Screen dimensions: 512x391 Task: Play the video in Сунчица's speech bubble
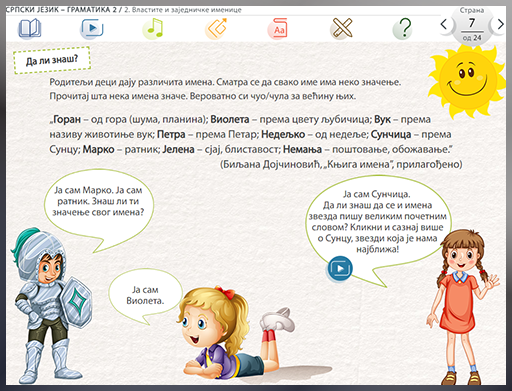(340, 268)
